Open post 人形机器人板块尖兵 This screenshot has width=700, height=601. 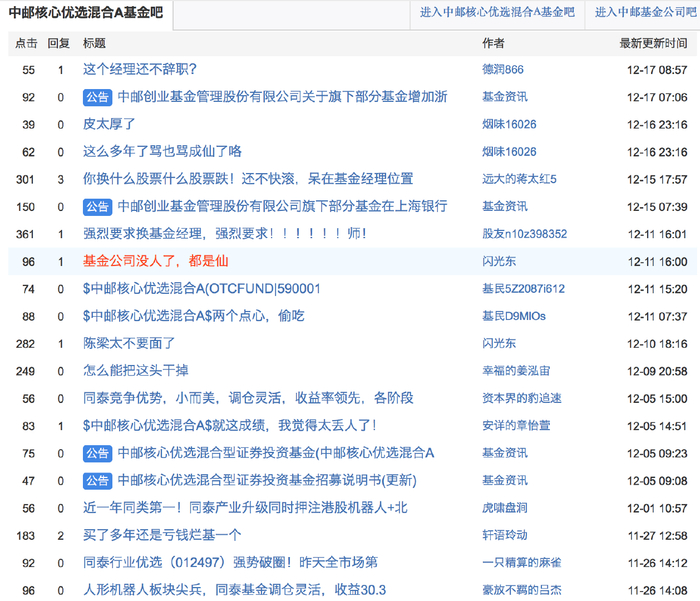coord(234,590)
